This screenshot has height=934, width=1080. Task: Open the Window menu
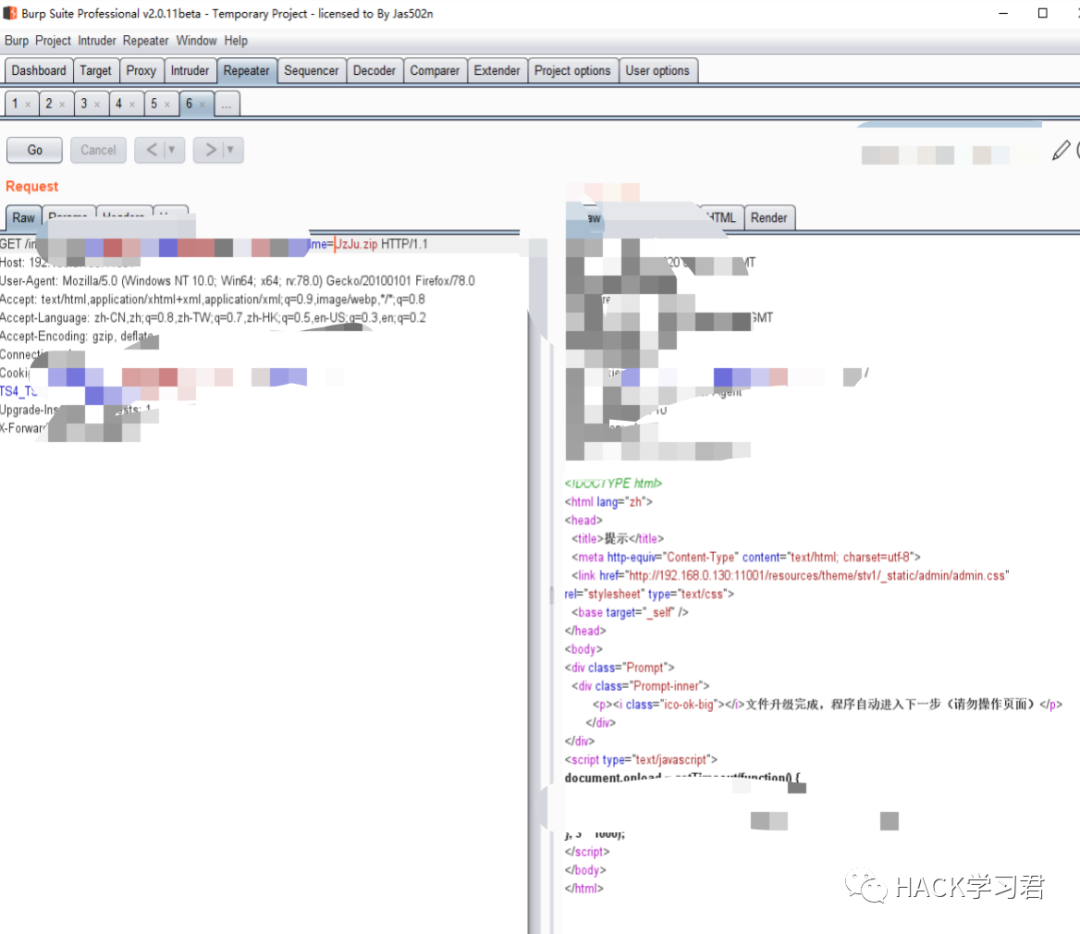[x=196, y=41]
